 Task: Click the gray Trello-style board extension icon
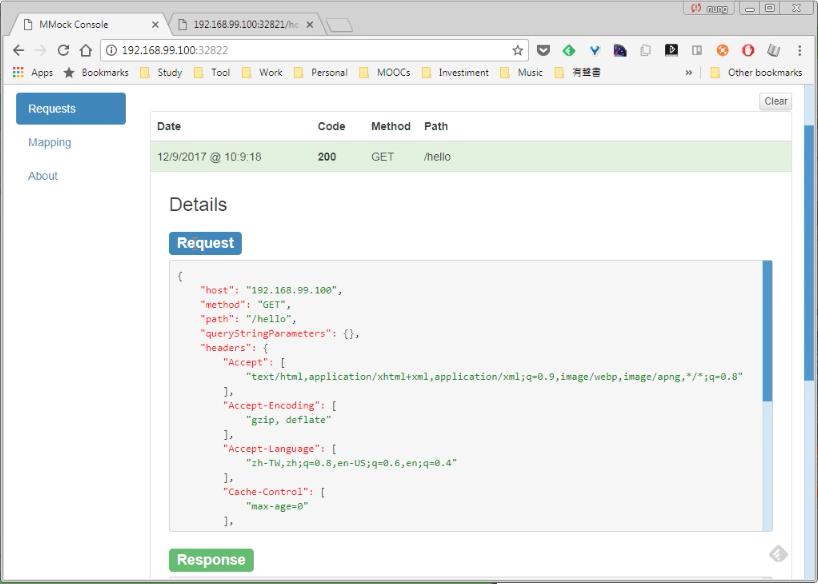pyautogui.click(x=696, y=50)
